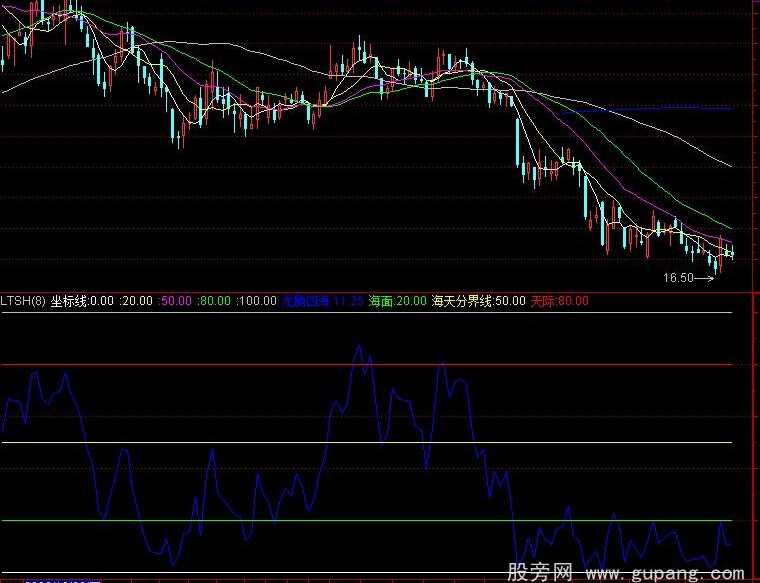Click the green :80.00 coordinate value
The width and height of the screenshot is (760, 583).
pos(214,301)
